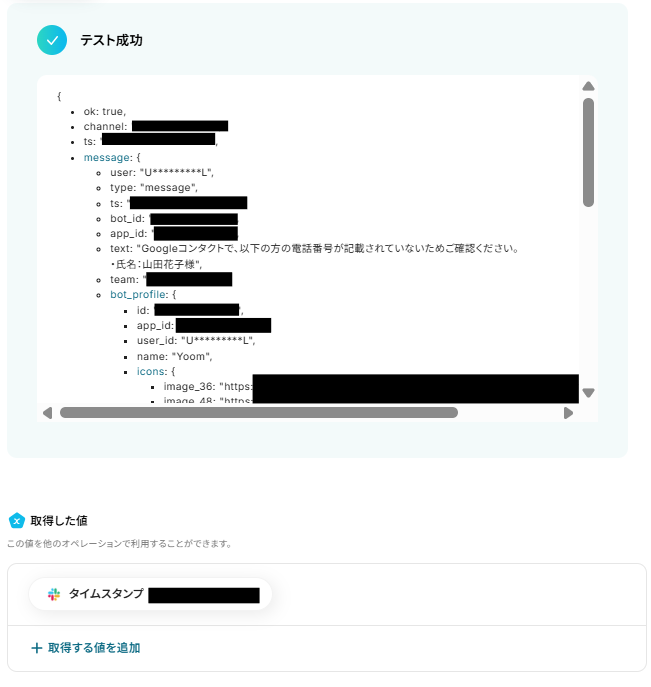
Task: Click the 取得した値 section heading
Action: click(x=59, y=521)
